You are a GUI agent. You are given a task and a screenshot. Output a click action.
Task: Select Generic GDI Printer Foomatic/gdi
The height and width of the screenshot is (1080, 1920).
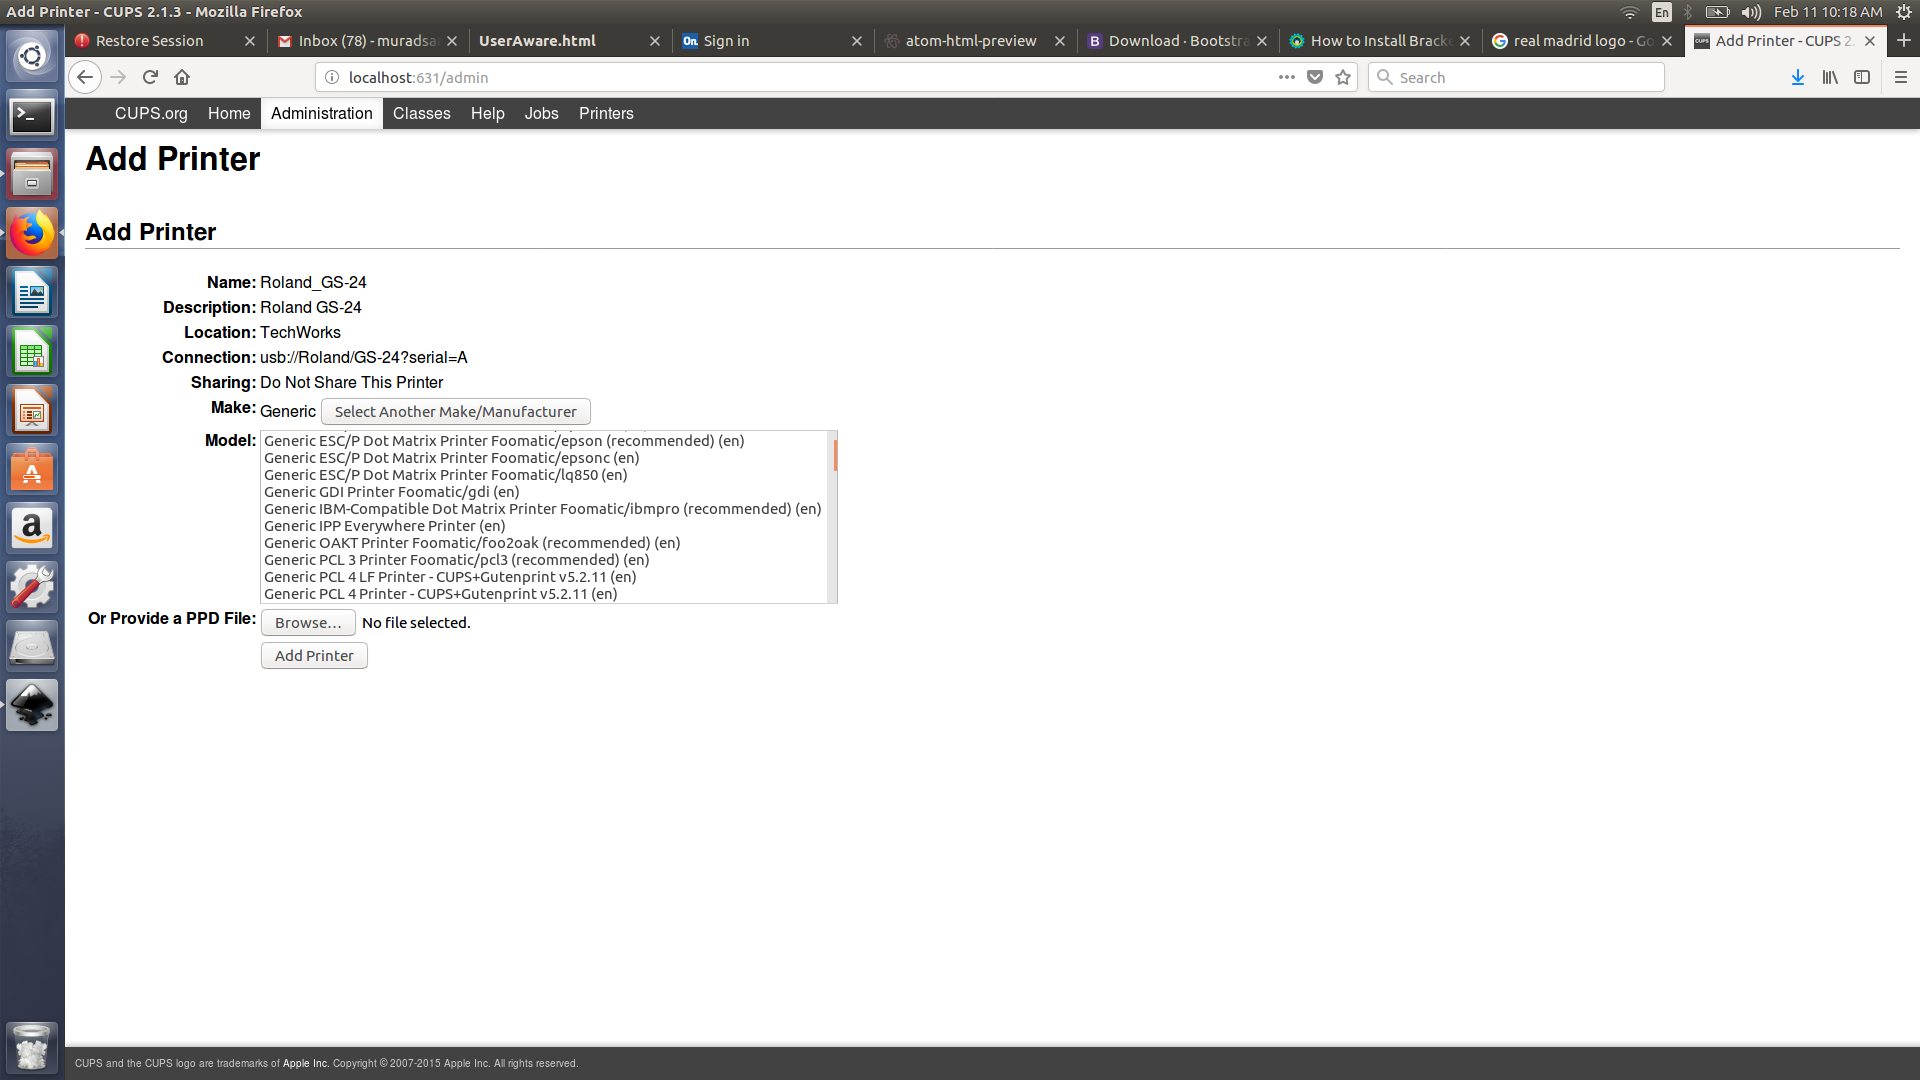point(546,492)
